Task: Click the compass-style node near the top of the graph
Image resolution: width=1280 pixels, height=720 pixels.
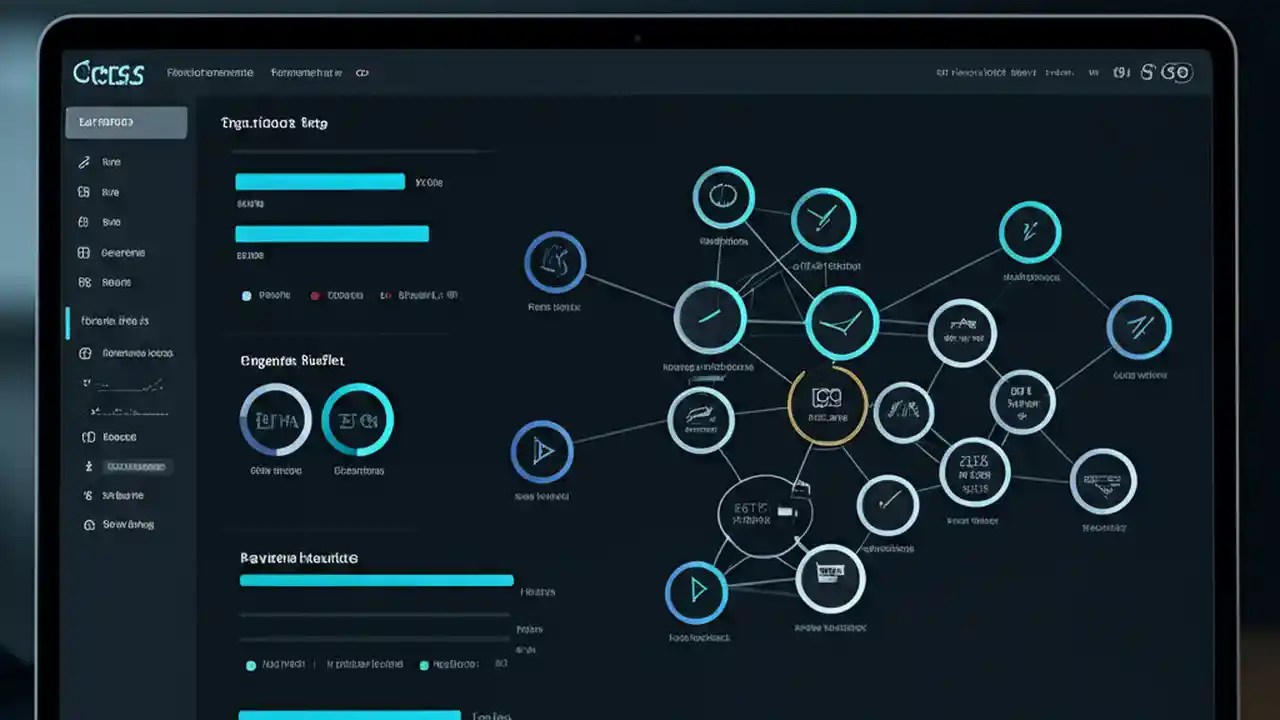Action: click(x=724, y=196)
